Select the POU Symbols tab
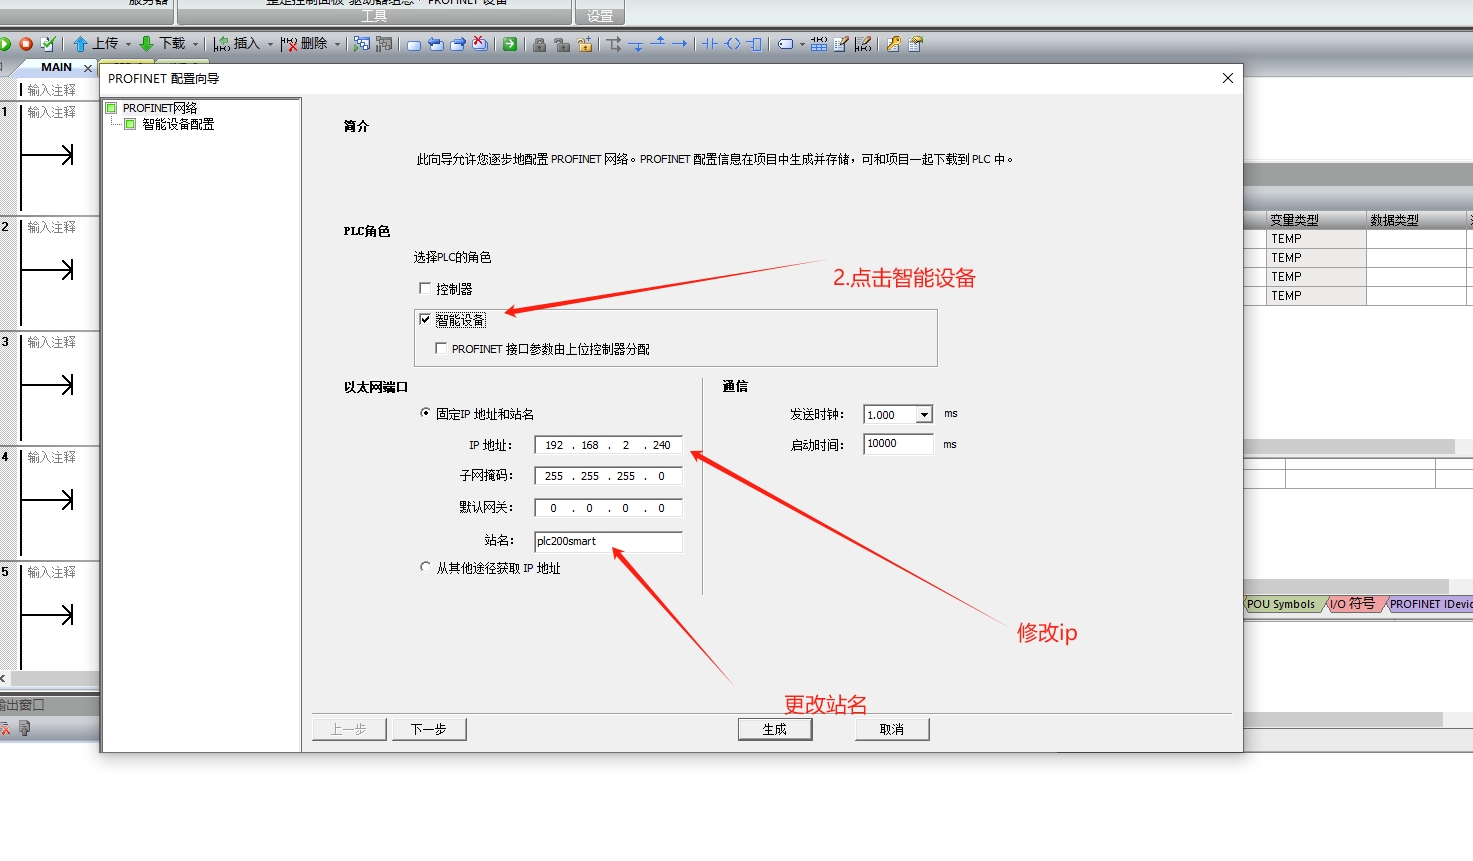Image resolution: width=1473 pixels, height=861 pixels. tap(1280, 604)
